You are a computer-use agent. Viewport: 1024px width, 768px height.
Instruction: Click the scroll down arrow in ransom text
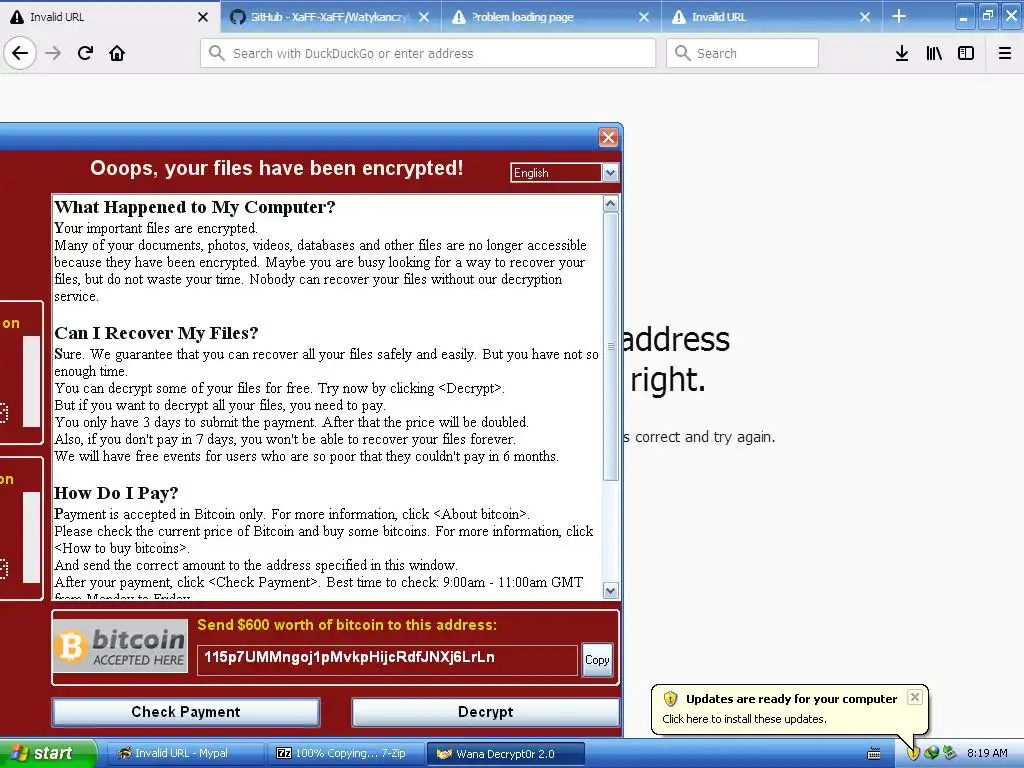click(x=611, y=591)
